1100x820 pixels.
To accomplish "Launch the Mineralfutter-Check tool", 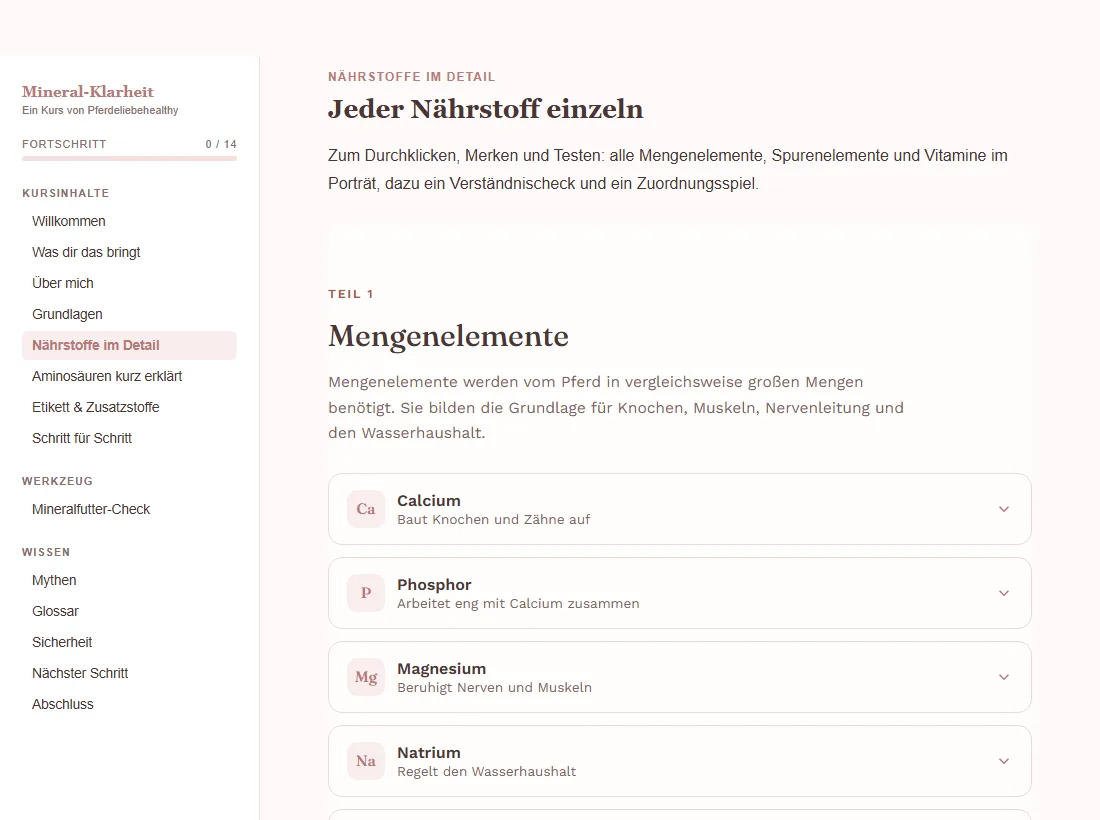I will pos(129,509).
